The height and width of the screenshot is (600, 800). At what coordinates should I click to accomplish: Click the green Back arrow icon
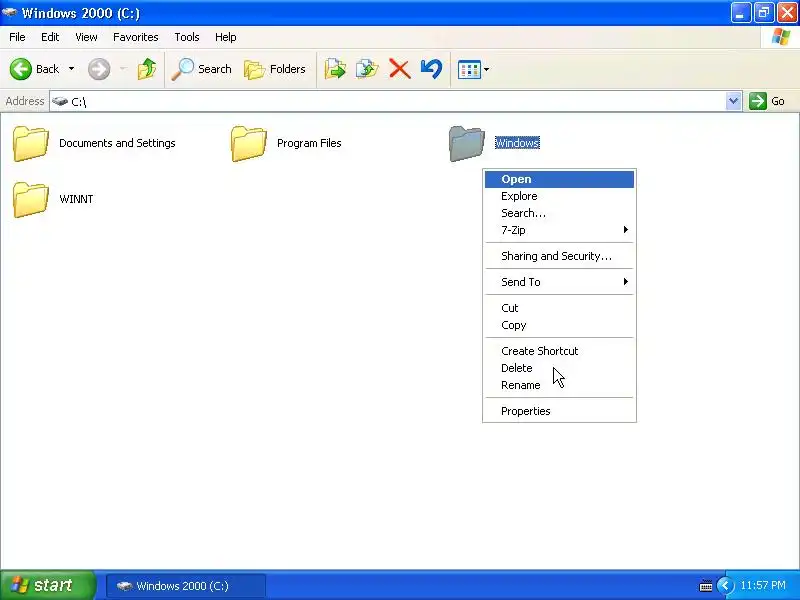point(21,69)
